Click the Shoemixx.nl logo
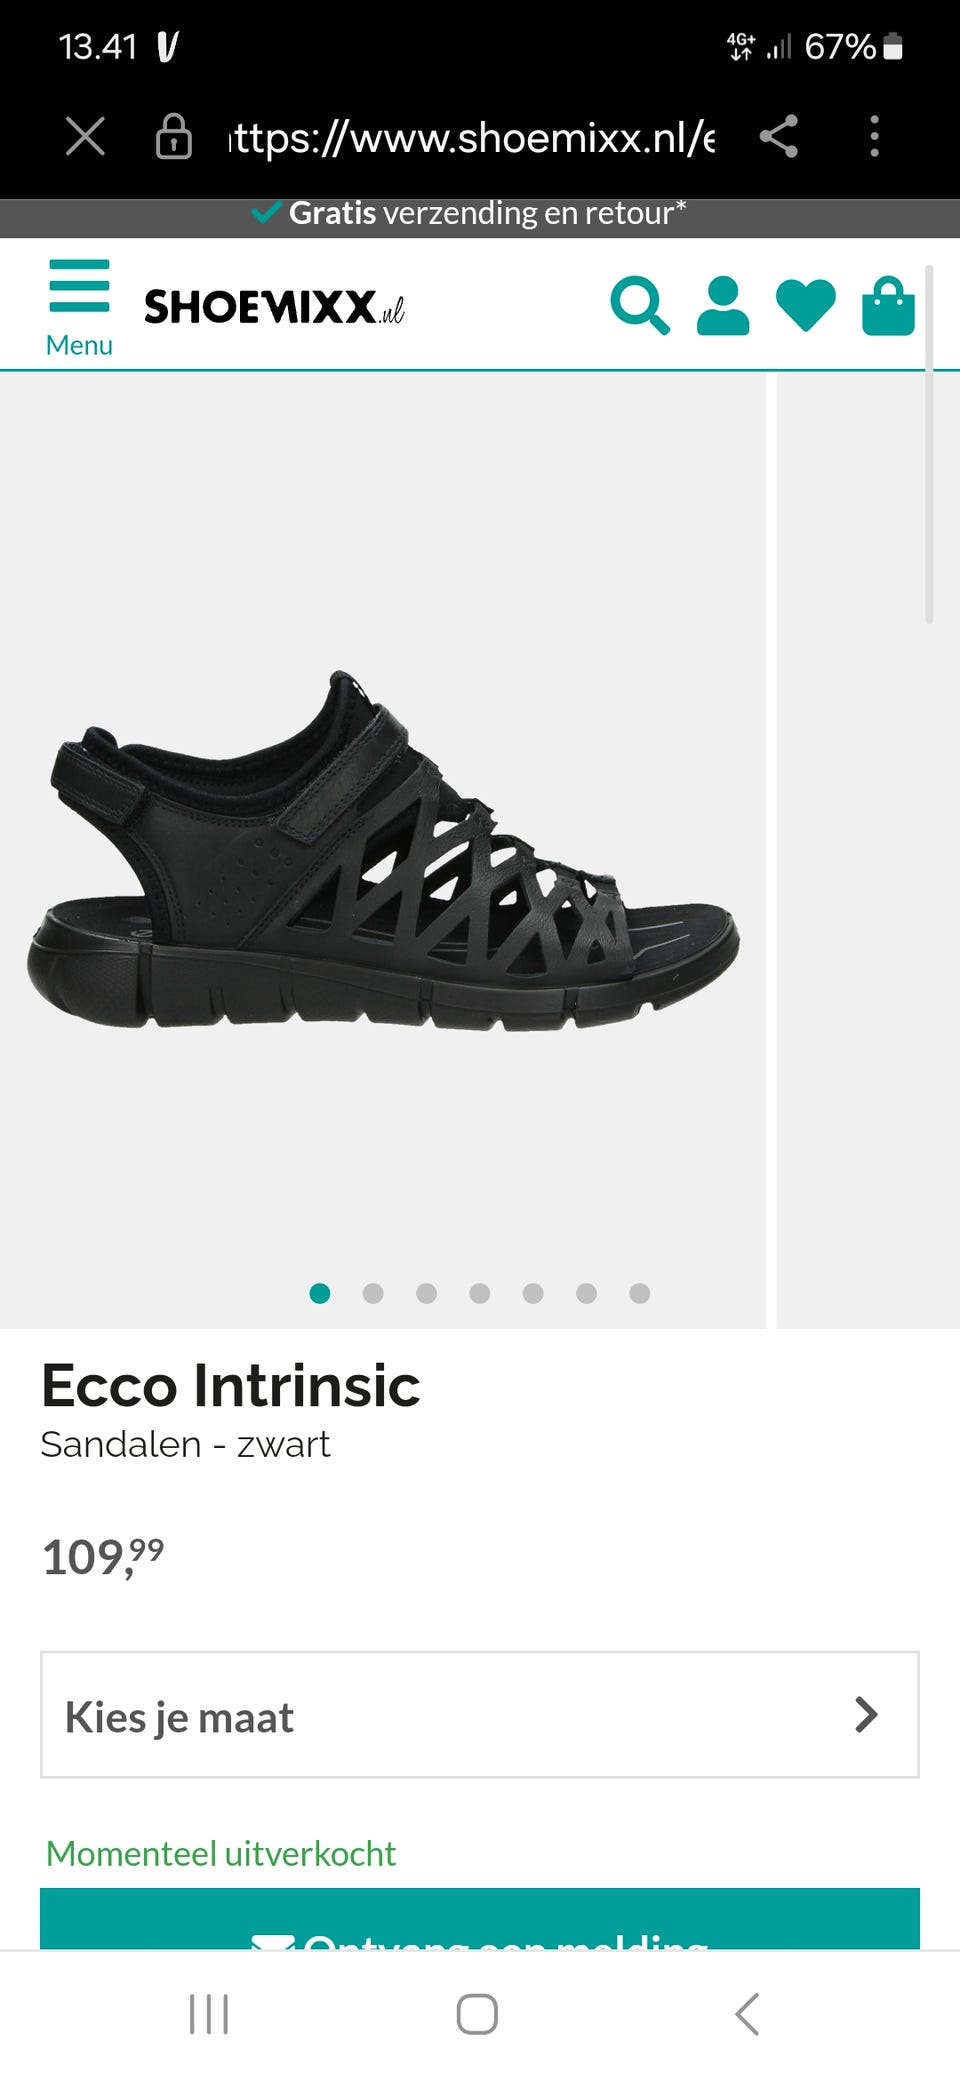Screen dimensions: 960x2080 [x=274, y=306]
